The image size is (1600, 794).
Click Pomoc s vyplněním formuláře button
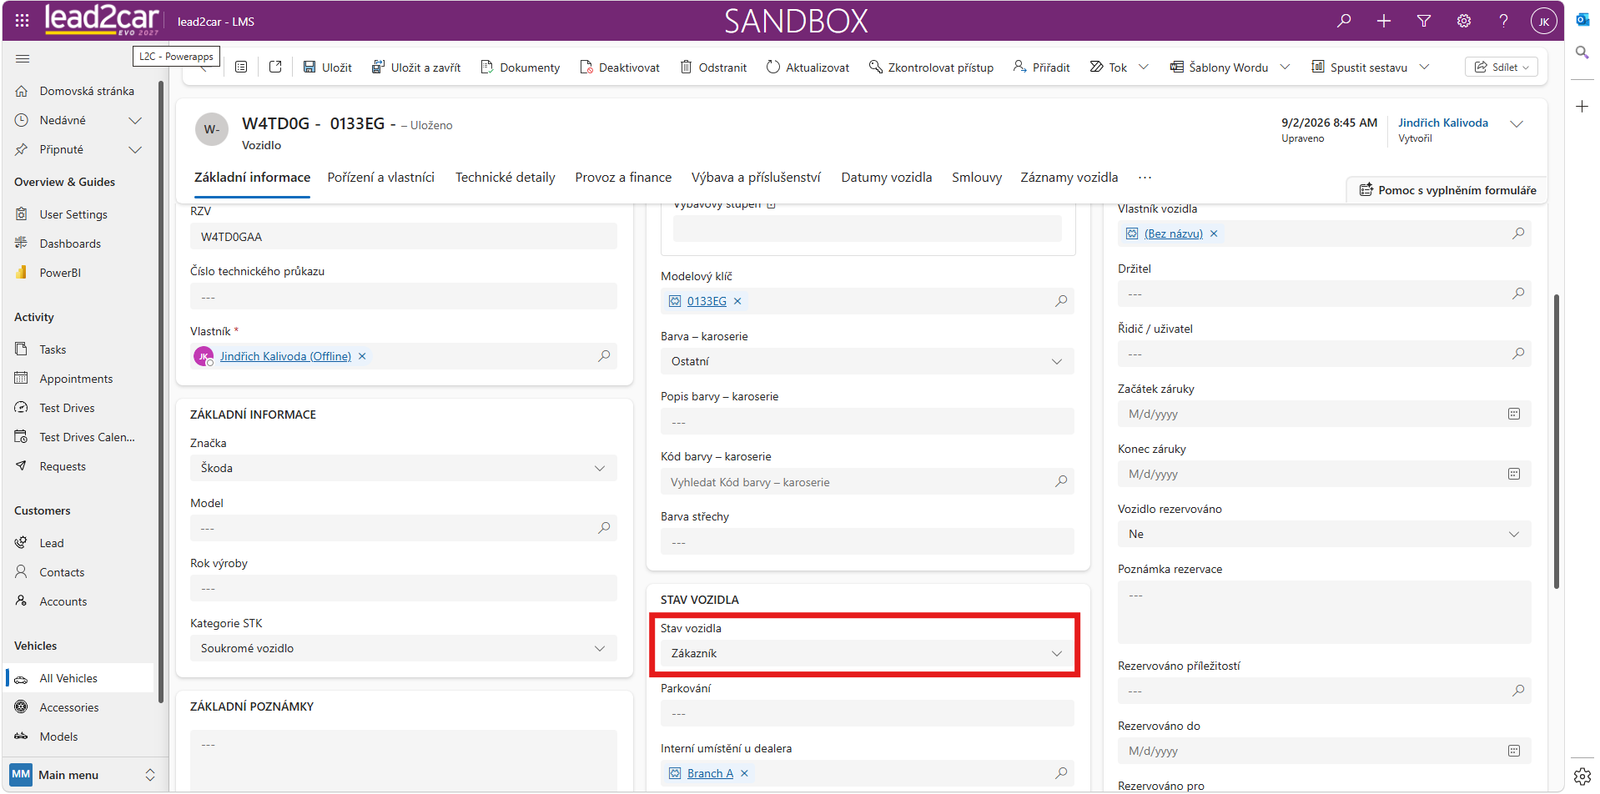[1447, 190]
